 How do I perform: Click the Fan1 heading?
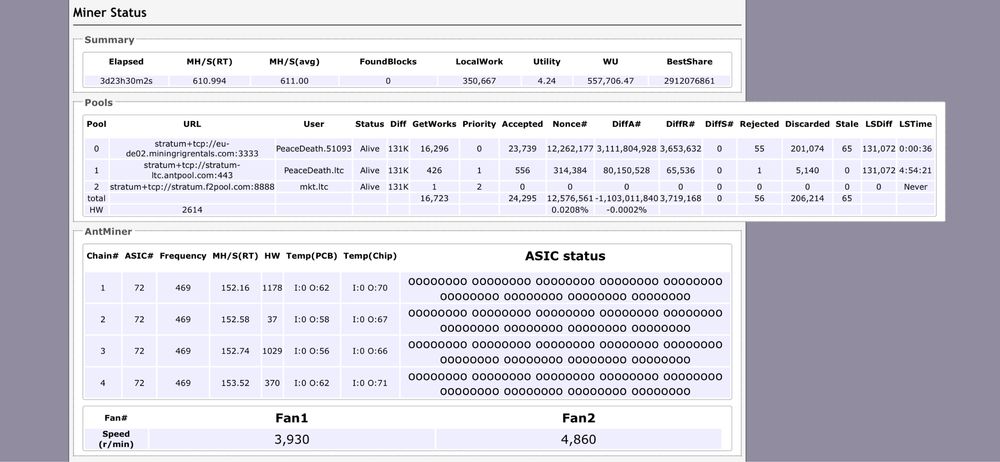click(x=292, y=419)
